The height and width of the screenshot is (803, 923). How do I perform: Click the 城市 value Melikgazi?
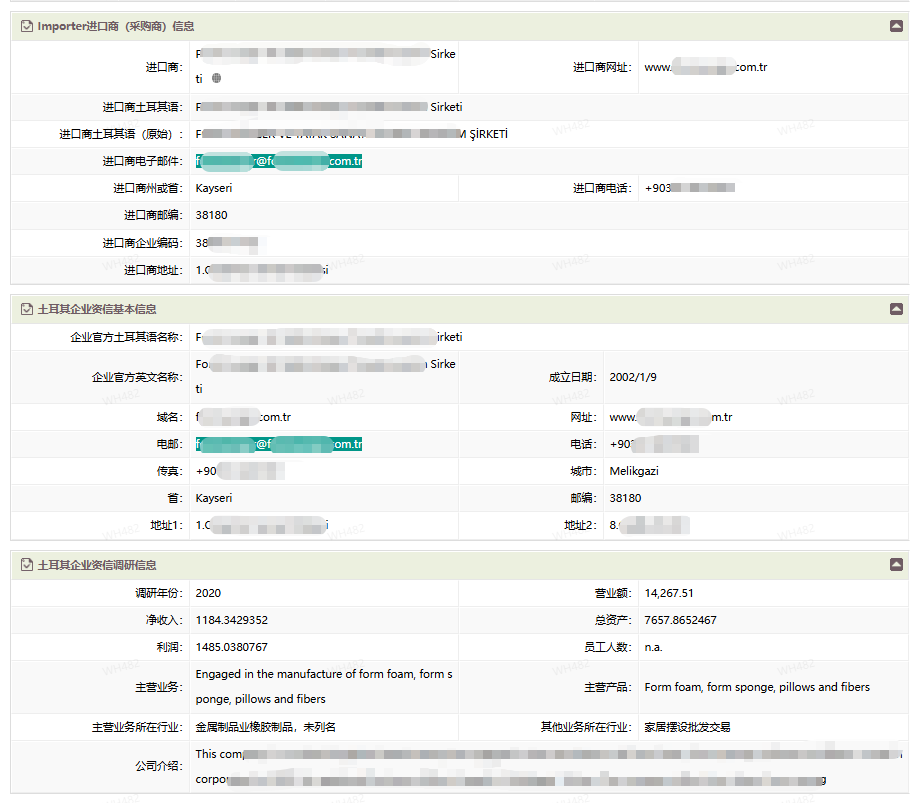click(634, 471)
